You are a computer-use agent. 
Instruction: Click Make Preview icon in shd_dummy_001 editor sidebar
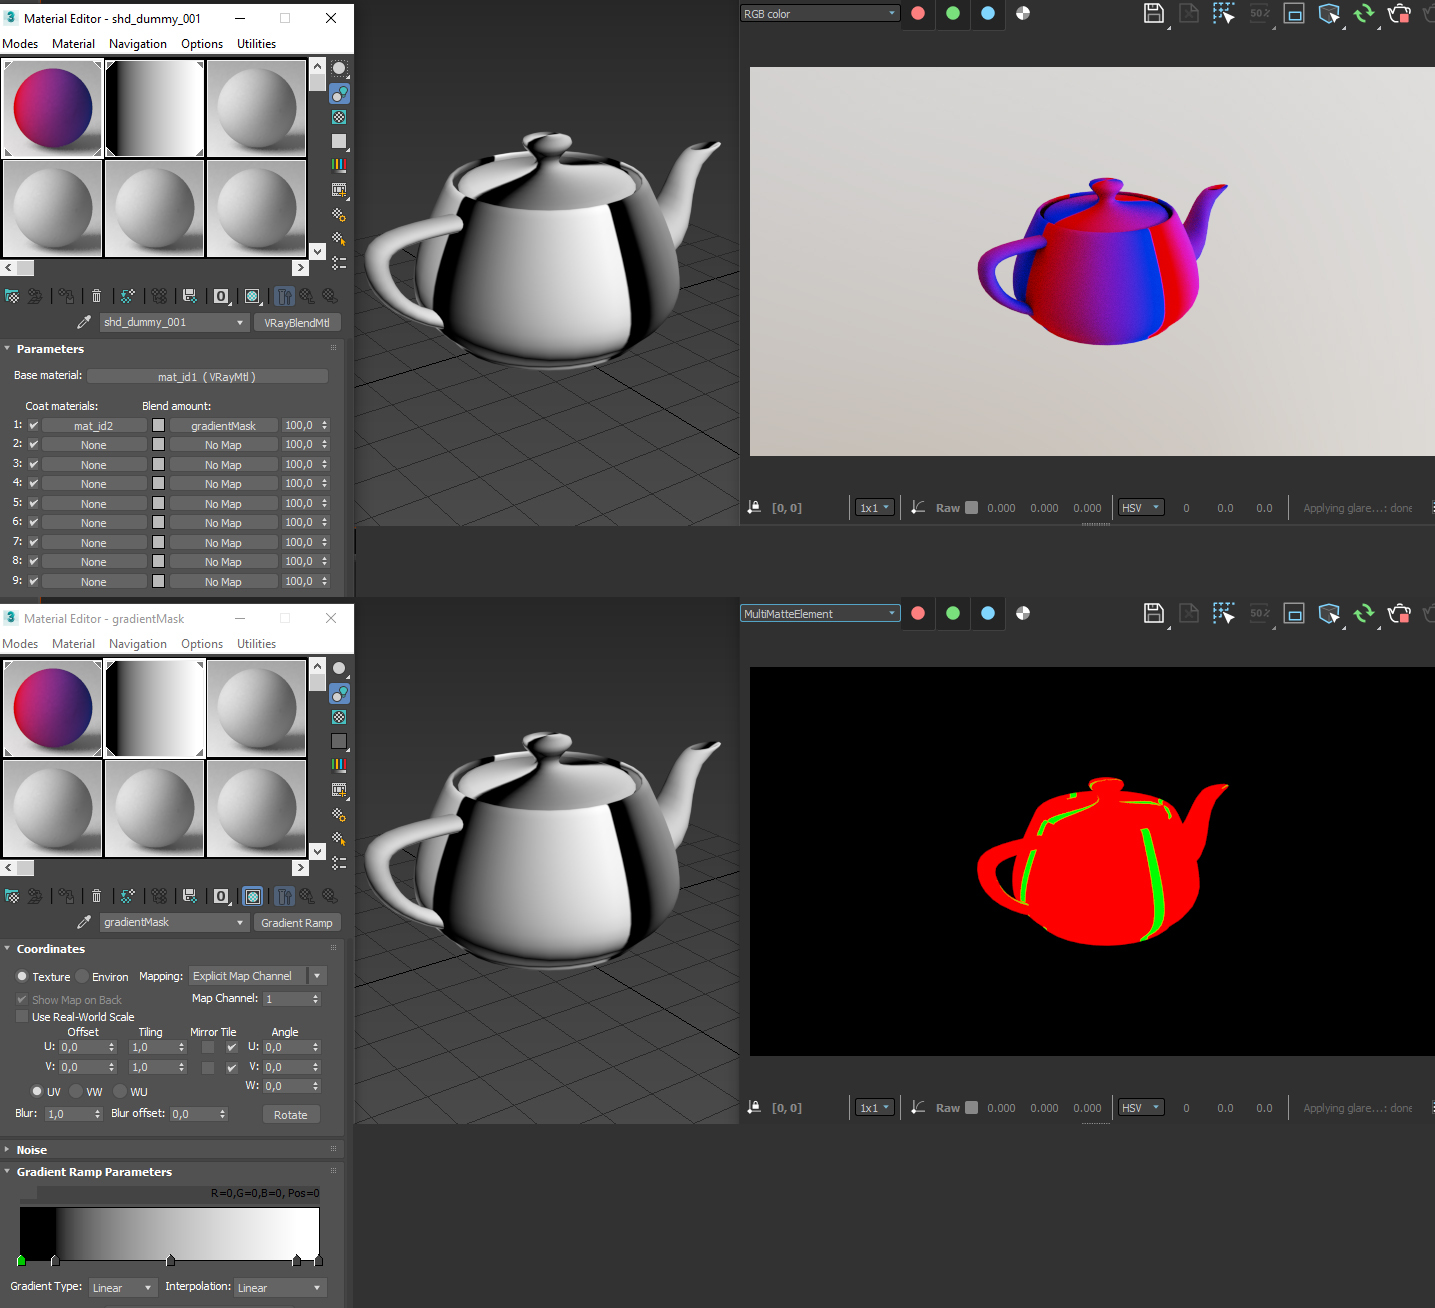pos(339,189)
